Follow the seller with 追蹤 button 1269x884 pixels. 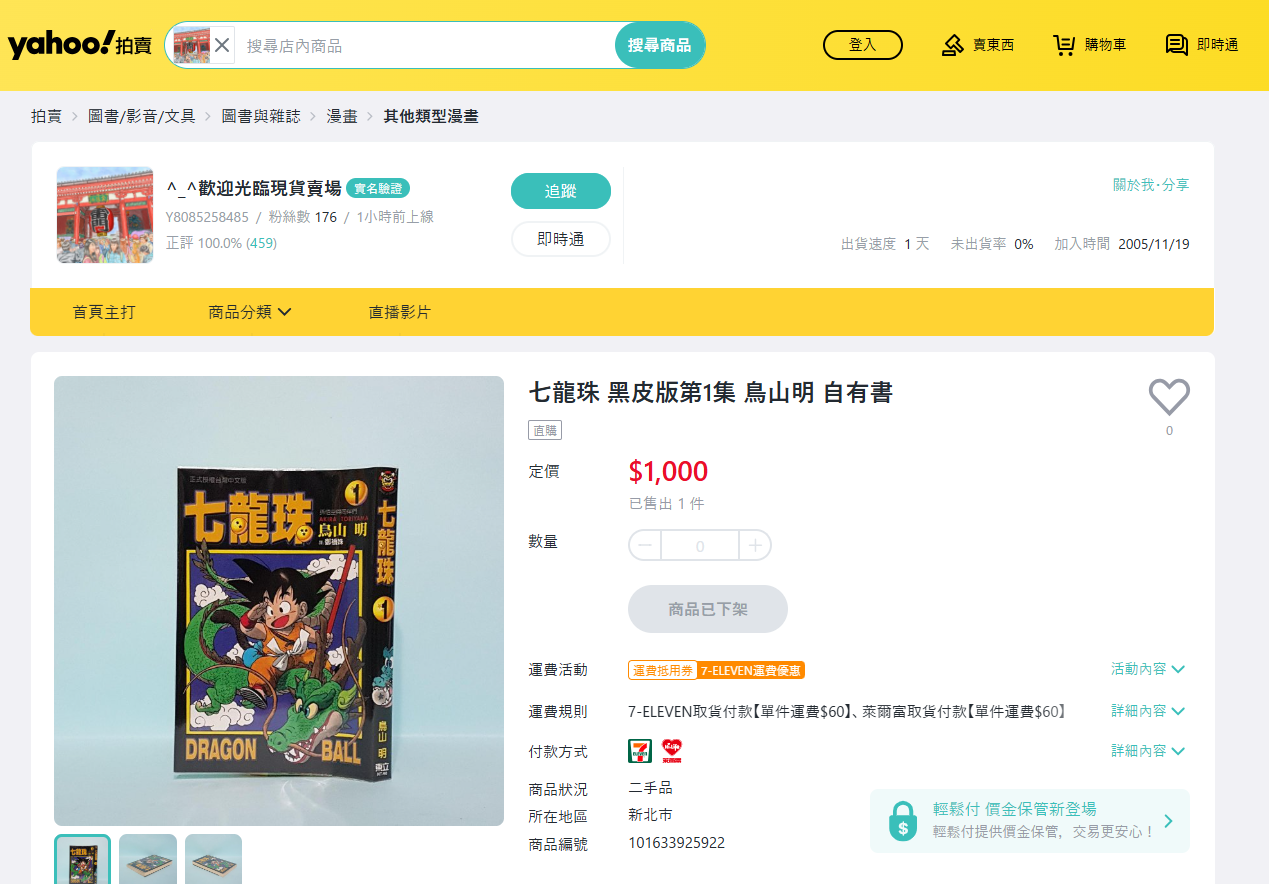point(561,191)
